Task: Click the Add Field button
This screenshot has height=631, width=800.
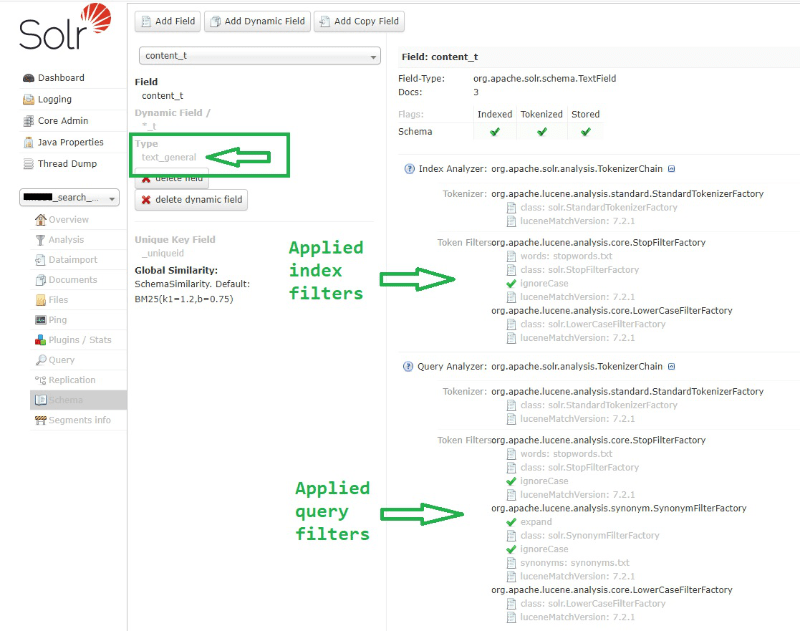Action: point(168,21)
